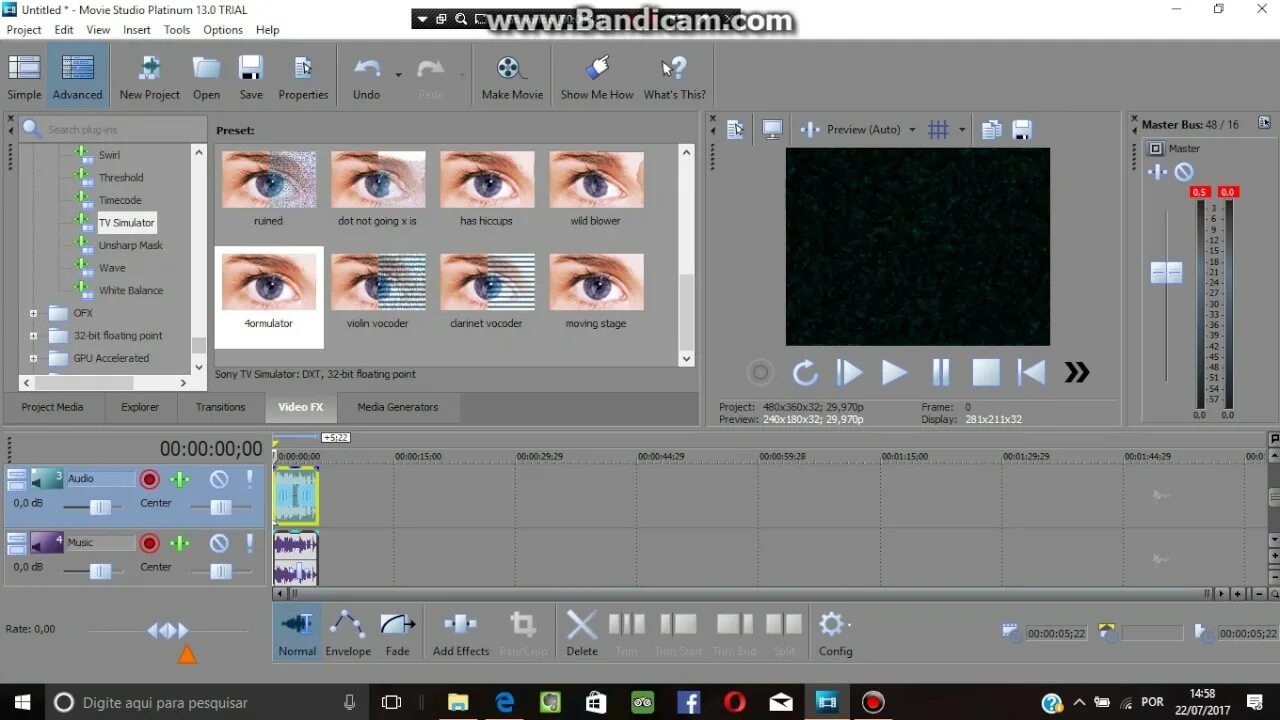Switch to Advanced mode

[x=77, y=77]
